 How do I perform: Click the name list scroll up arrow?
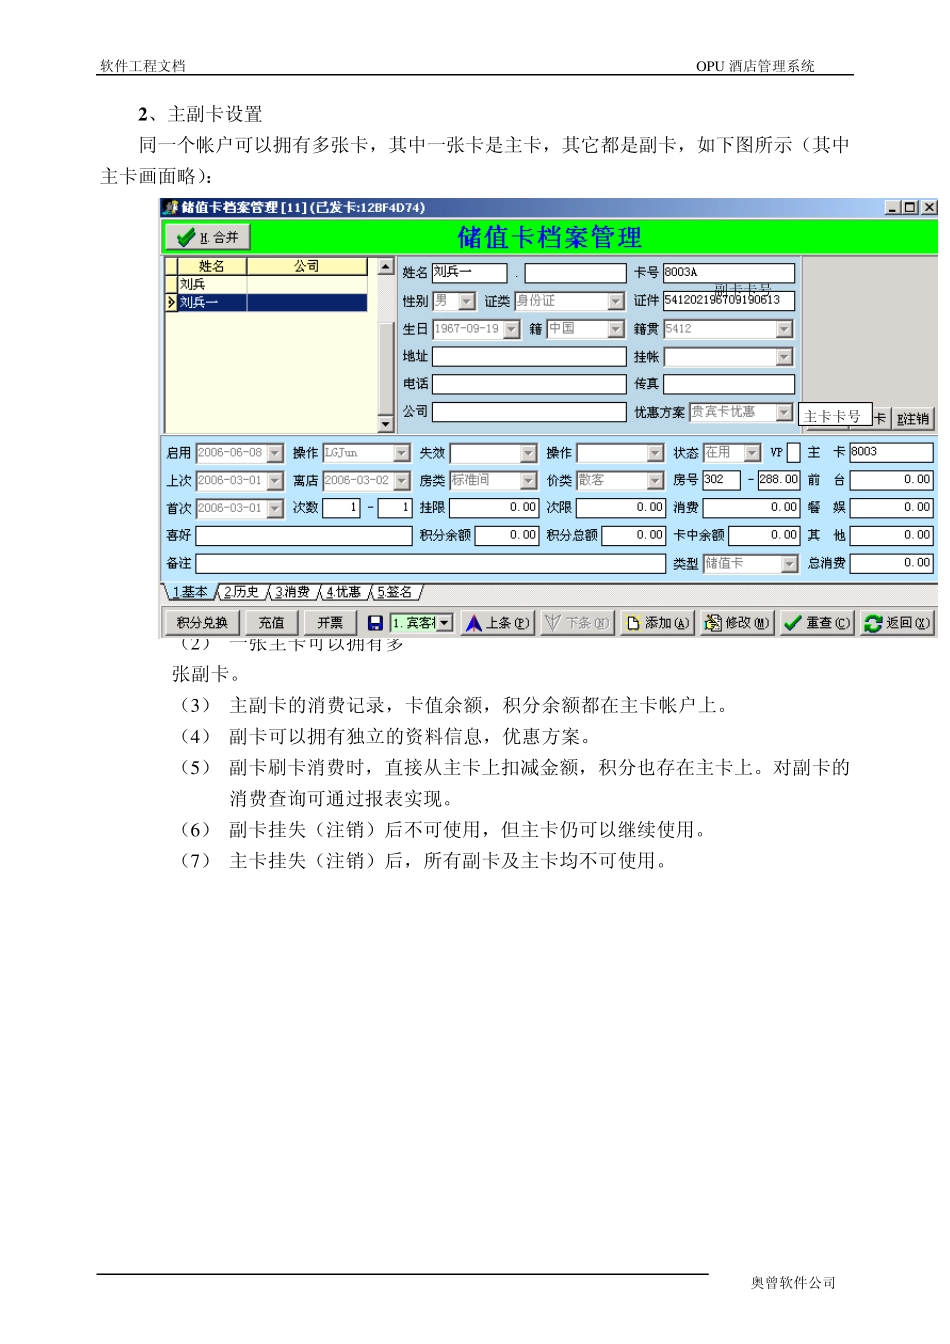[386, 267]
